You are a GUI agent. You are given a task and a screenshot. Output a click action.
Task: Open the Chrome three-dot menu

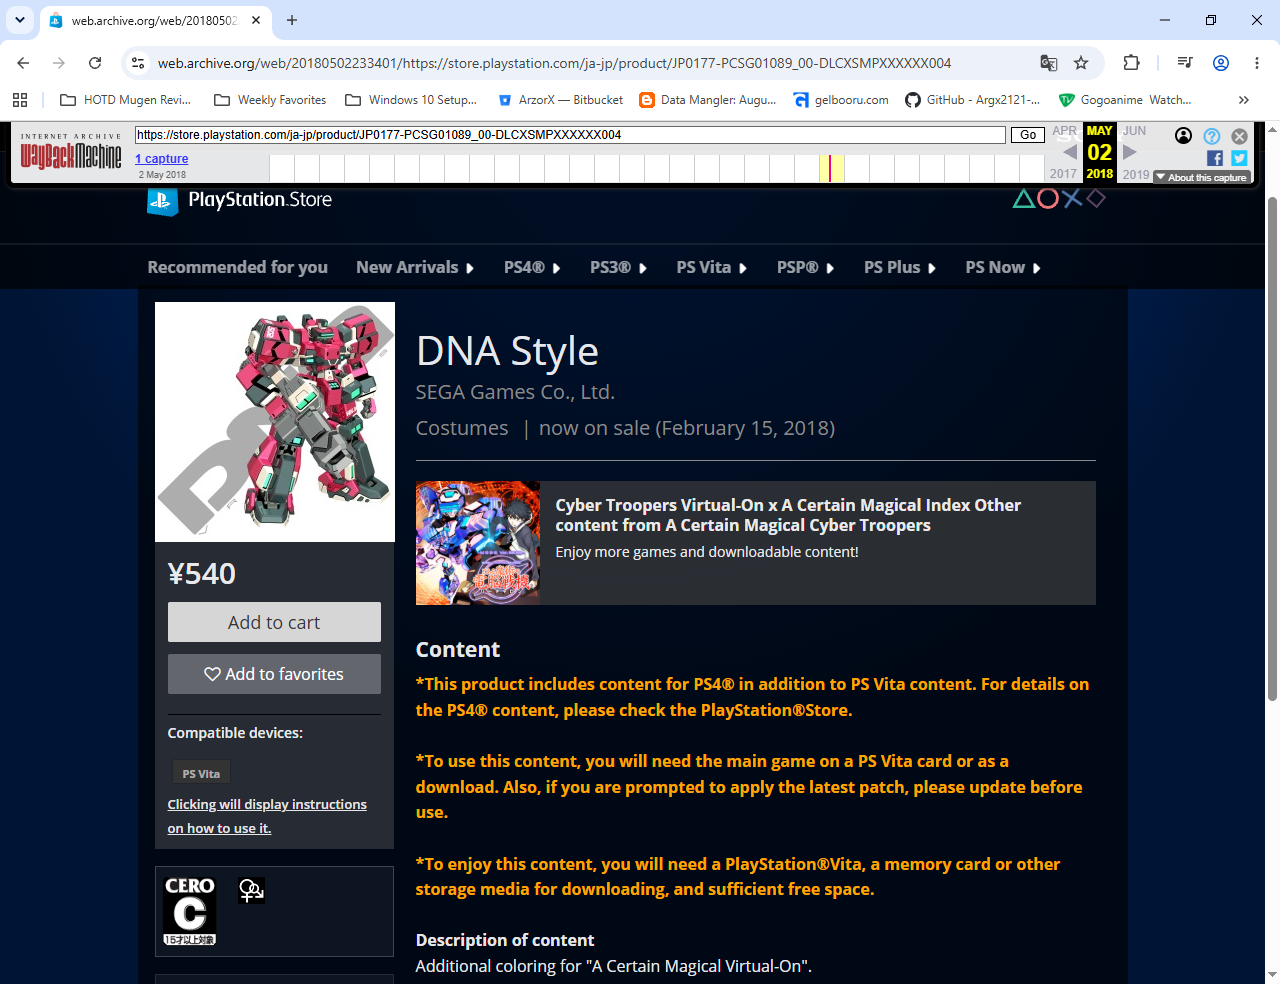(1257, 63)
